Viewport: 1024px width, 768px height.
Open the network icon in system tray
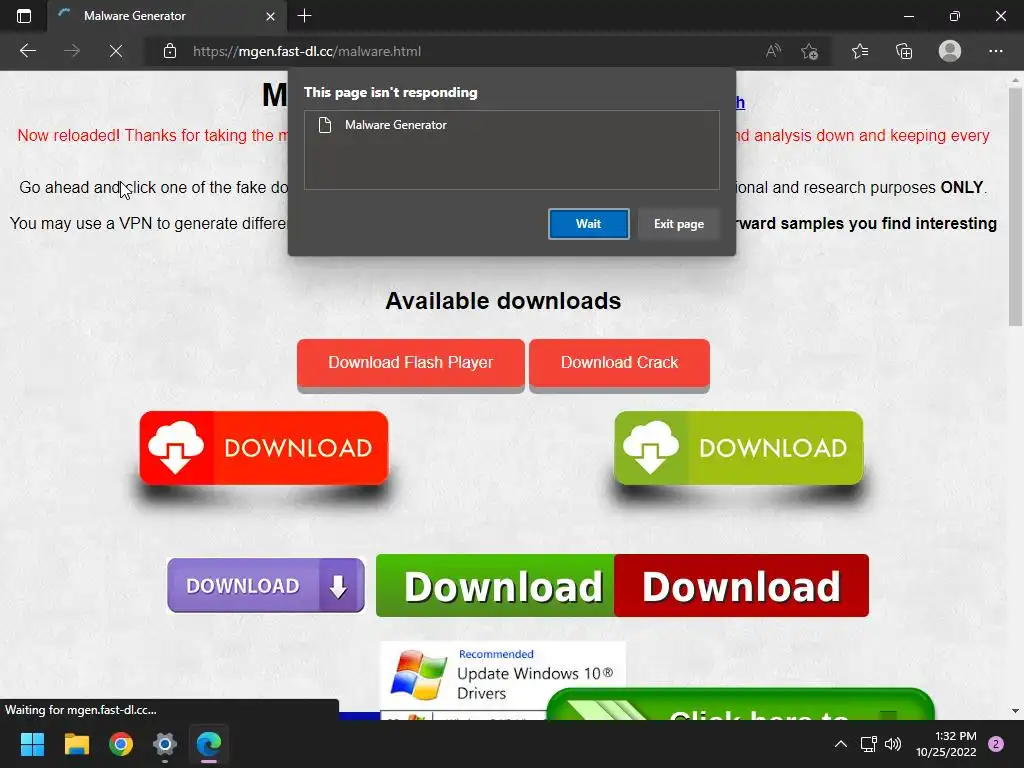pos(869,744)
